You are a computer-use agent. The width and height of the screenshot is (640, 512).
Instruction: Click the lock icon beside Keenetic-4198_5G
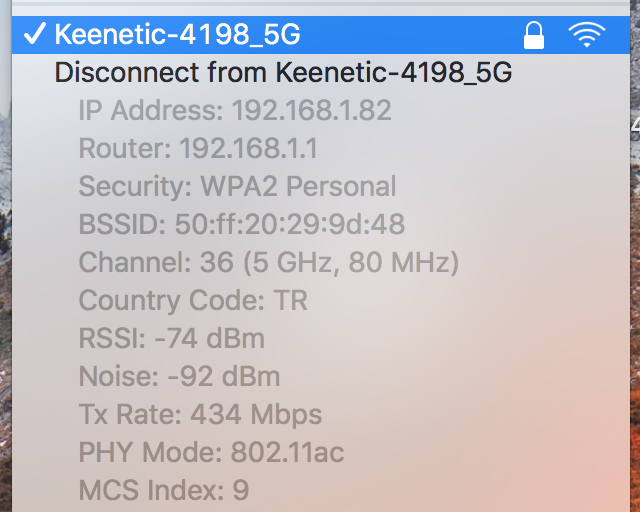pos(534,36)
